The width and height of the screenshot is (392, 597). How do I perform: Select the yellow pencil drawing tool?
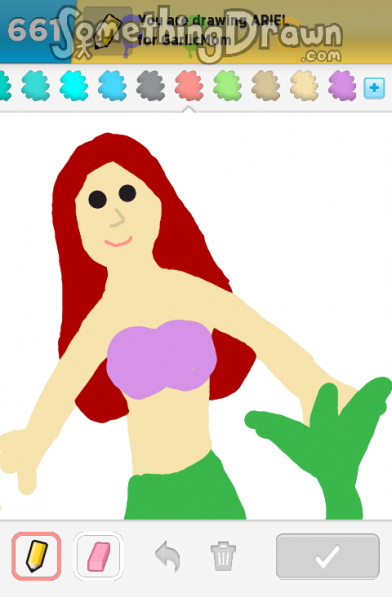point(36,556)
